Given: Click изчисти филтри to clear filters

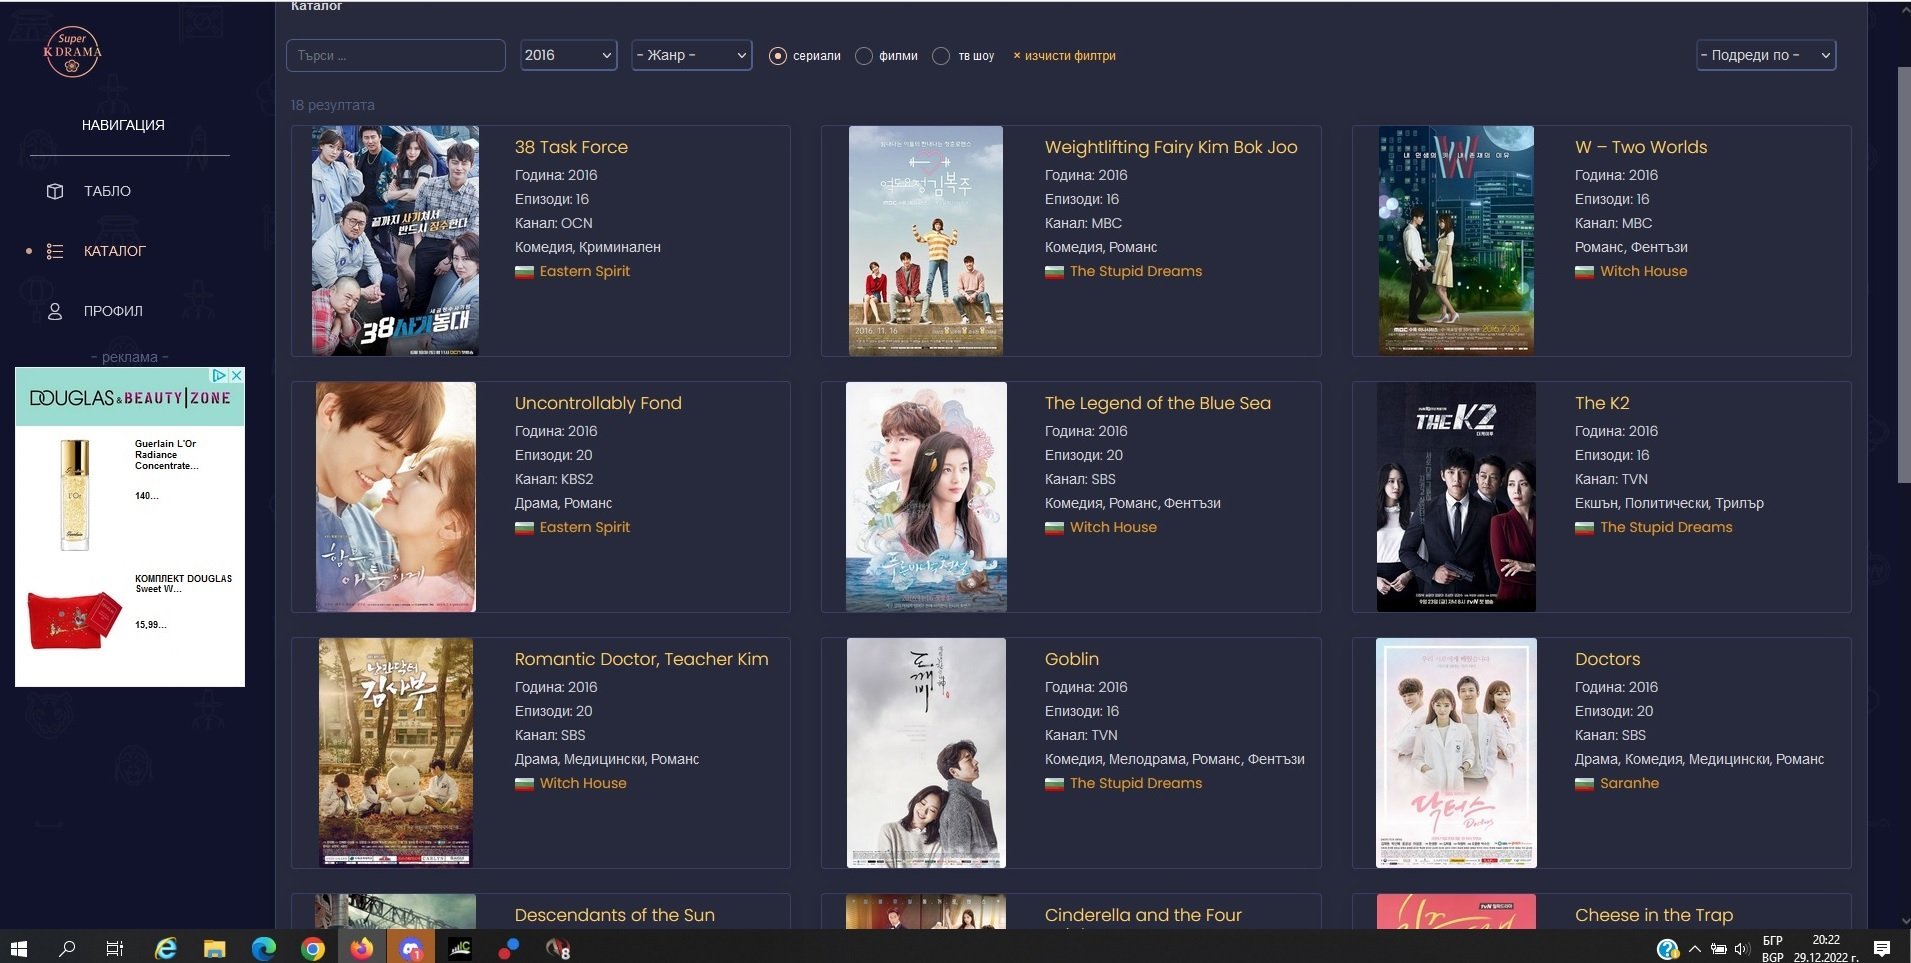Looking at the screenshot, I should point(1065,56).
